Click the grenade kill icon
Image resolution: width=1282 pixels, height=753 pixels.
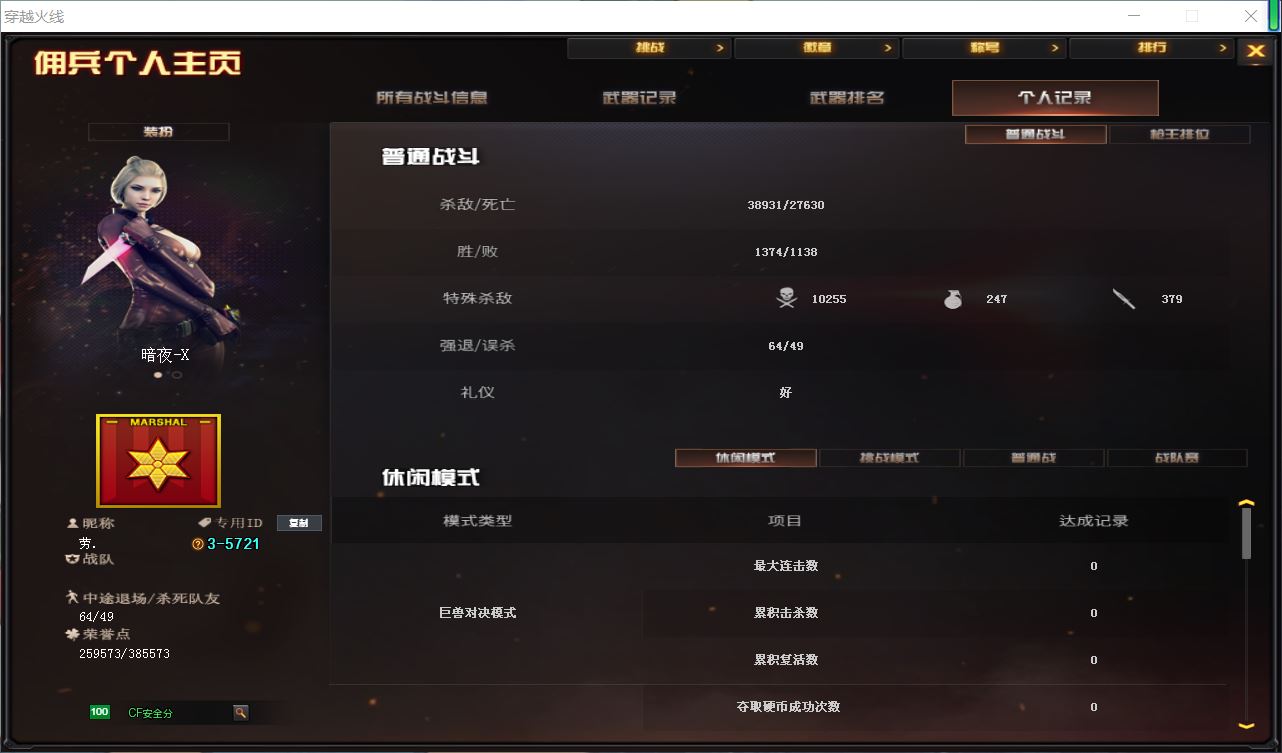coord(953,298)
